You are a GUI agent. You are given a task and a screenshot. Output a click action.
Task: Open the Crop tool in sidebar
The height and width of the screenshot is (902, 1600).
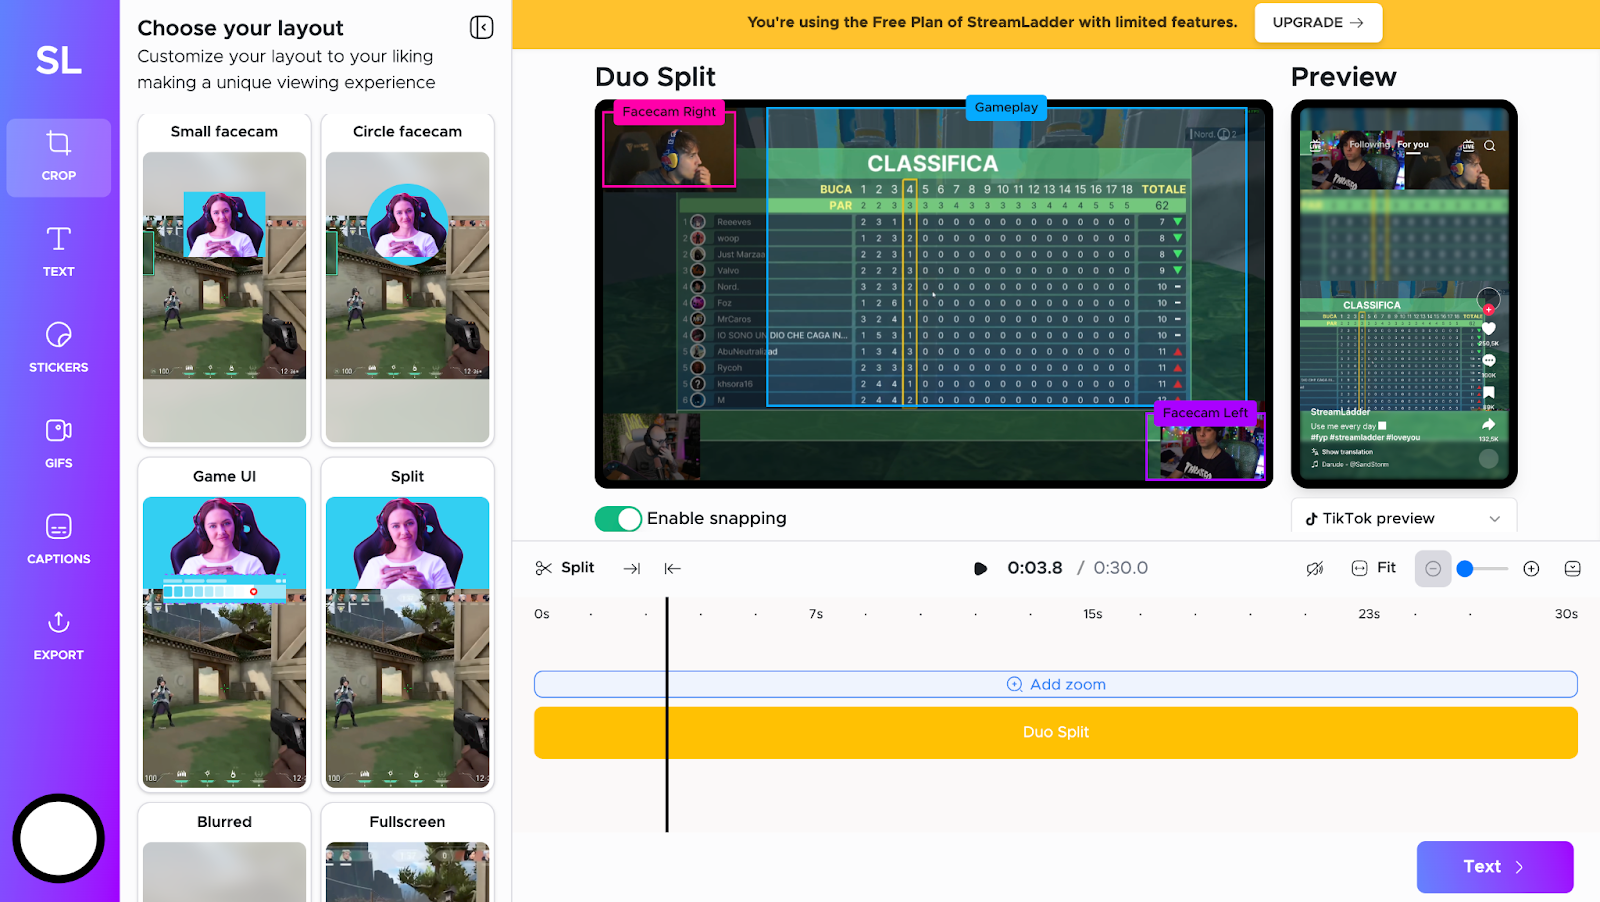coord(59,157)
